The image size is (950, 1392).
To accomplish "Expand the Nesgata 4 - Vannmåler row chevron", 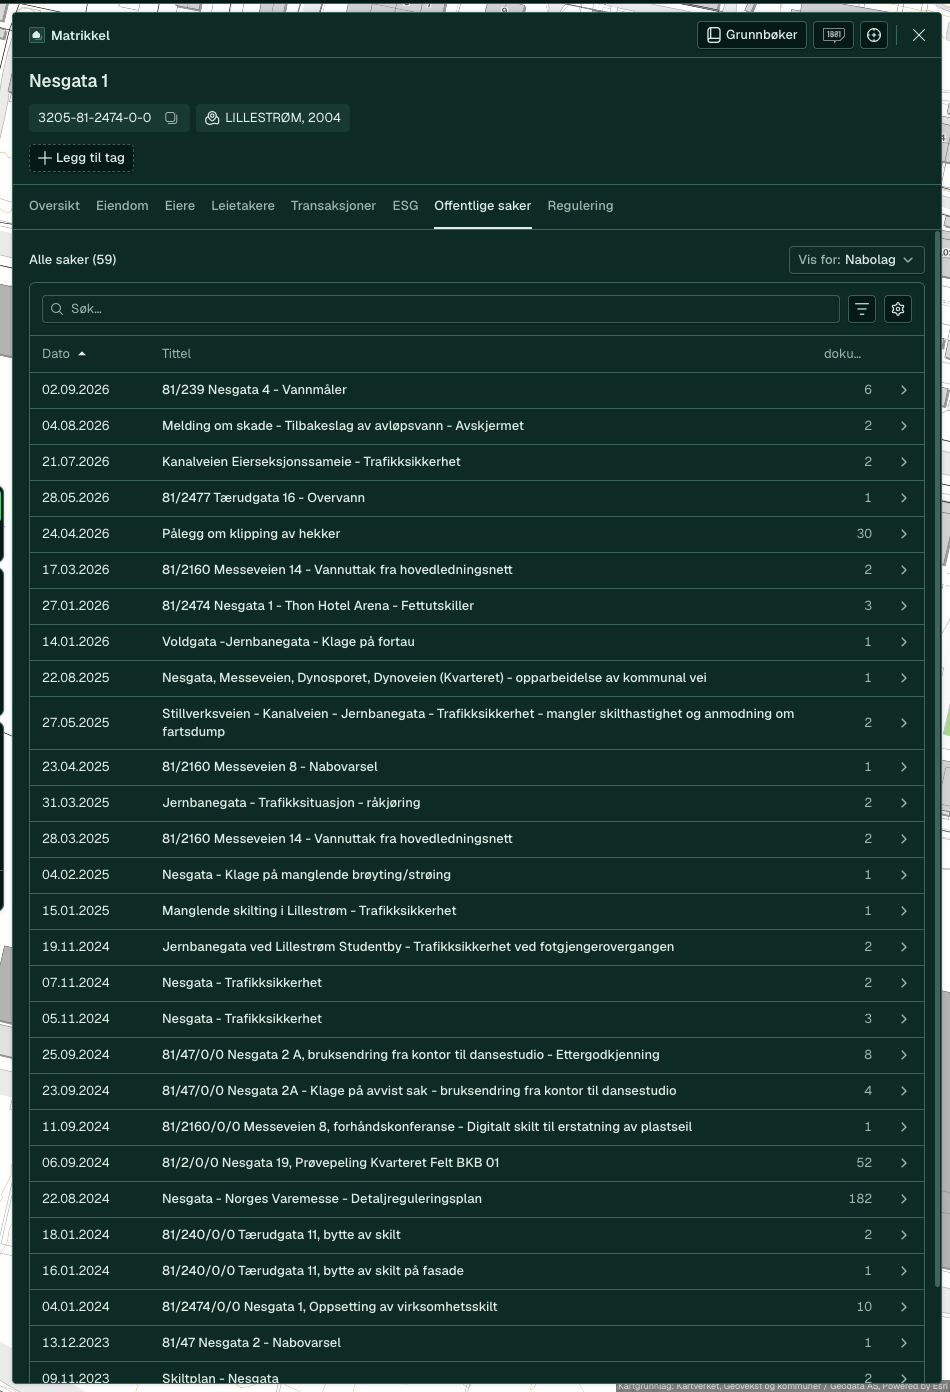I will pos(903,390).
